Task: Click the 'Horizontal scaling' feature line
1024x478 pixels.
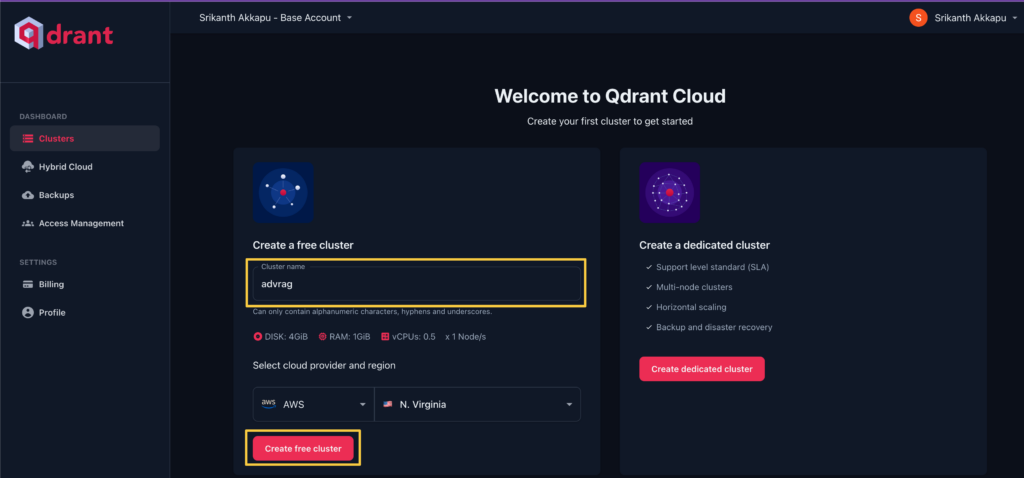Action: point(691,307)
